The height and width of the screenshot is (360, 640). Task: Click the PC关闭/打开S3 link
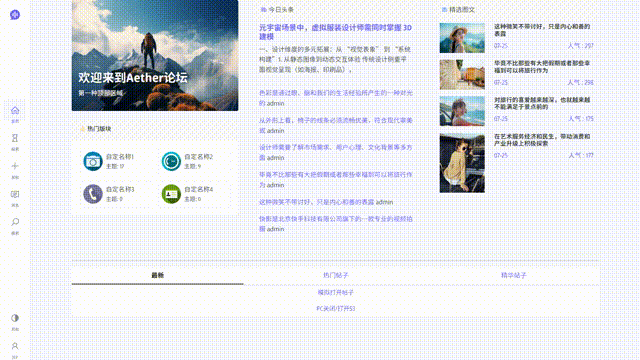(336, 309)
